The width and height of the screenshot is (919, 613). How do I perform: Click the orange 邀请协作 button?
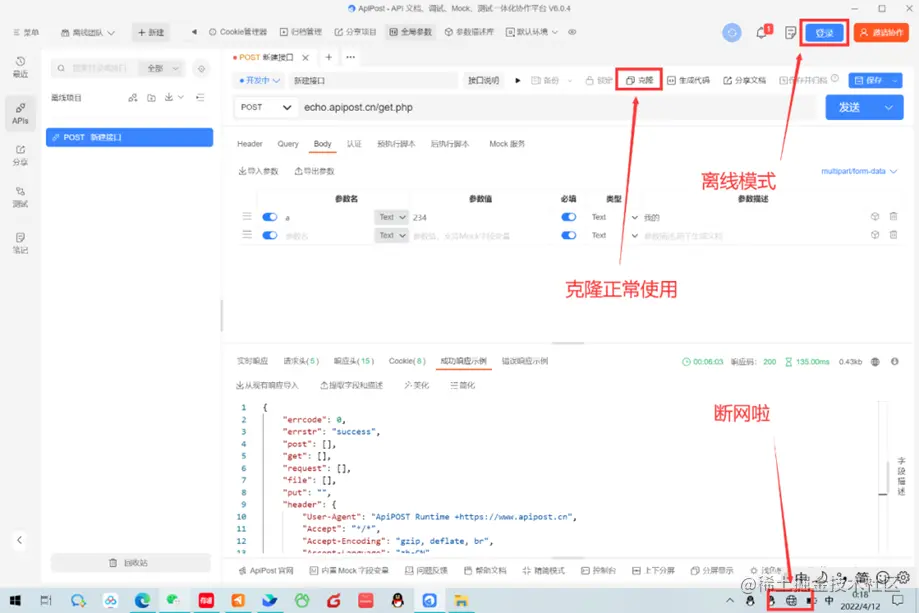(x=881, y=32)
